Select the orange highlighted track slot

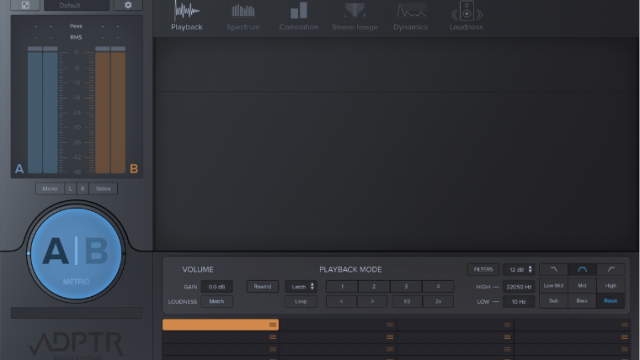(x=220, y=325)
